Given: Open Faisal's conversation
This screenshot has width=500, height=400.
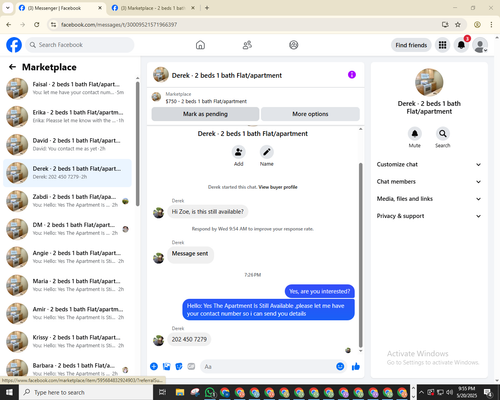Looking at the screenshot, I should [x=67, y=88].
